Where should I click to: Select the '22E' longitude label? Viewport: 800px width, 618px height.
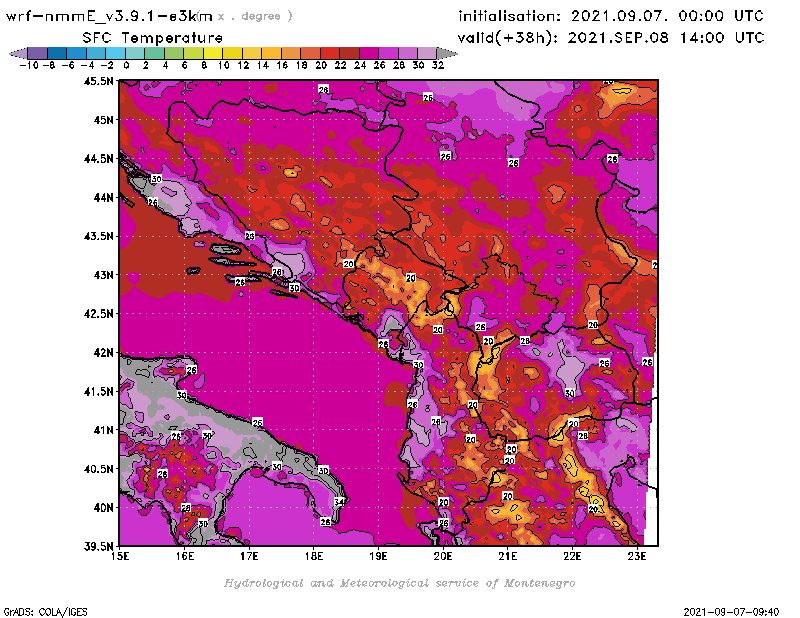(572, 556)
